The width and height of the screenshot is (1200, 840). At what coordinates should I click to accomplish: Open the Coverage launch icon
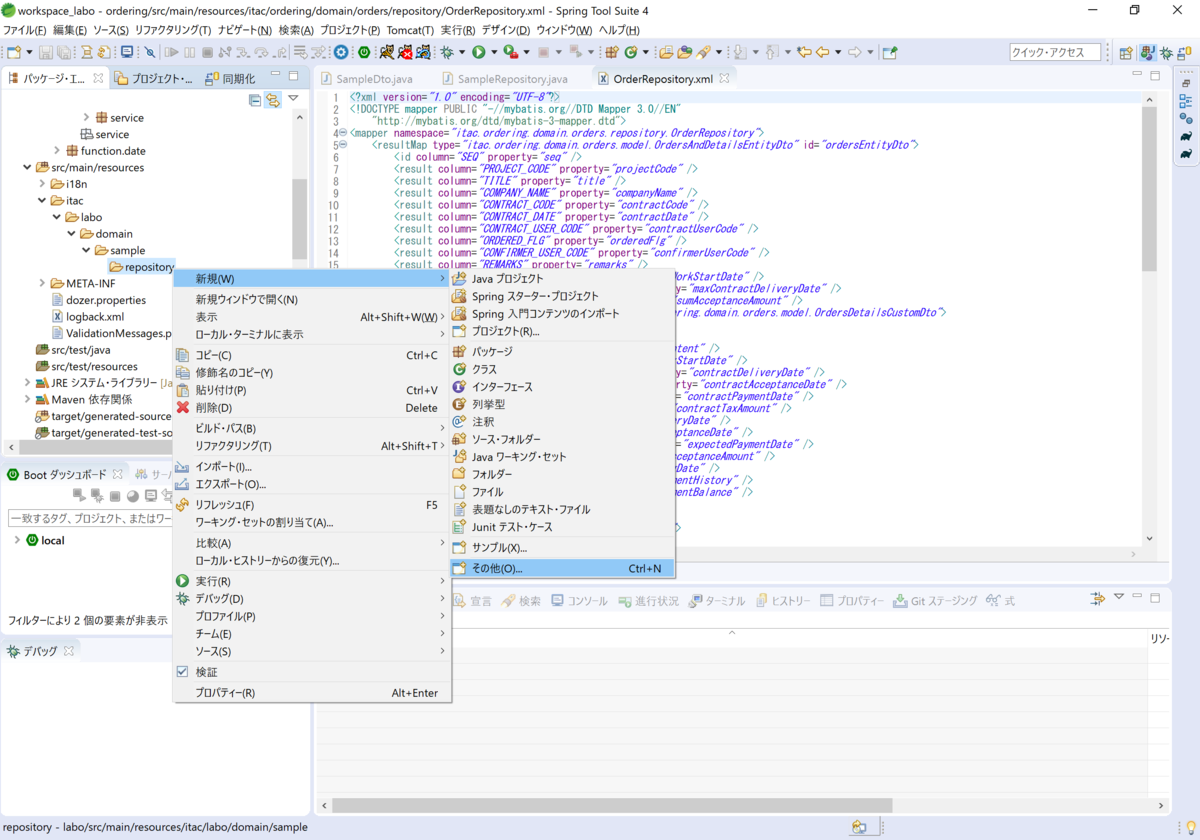pyautogui.click(x=509, y=52)
